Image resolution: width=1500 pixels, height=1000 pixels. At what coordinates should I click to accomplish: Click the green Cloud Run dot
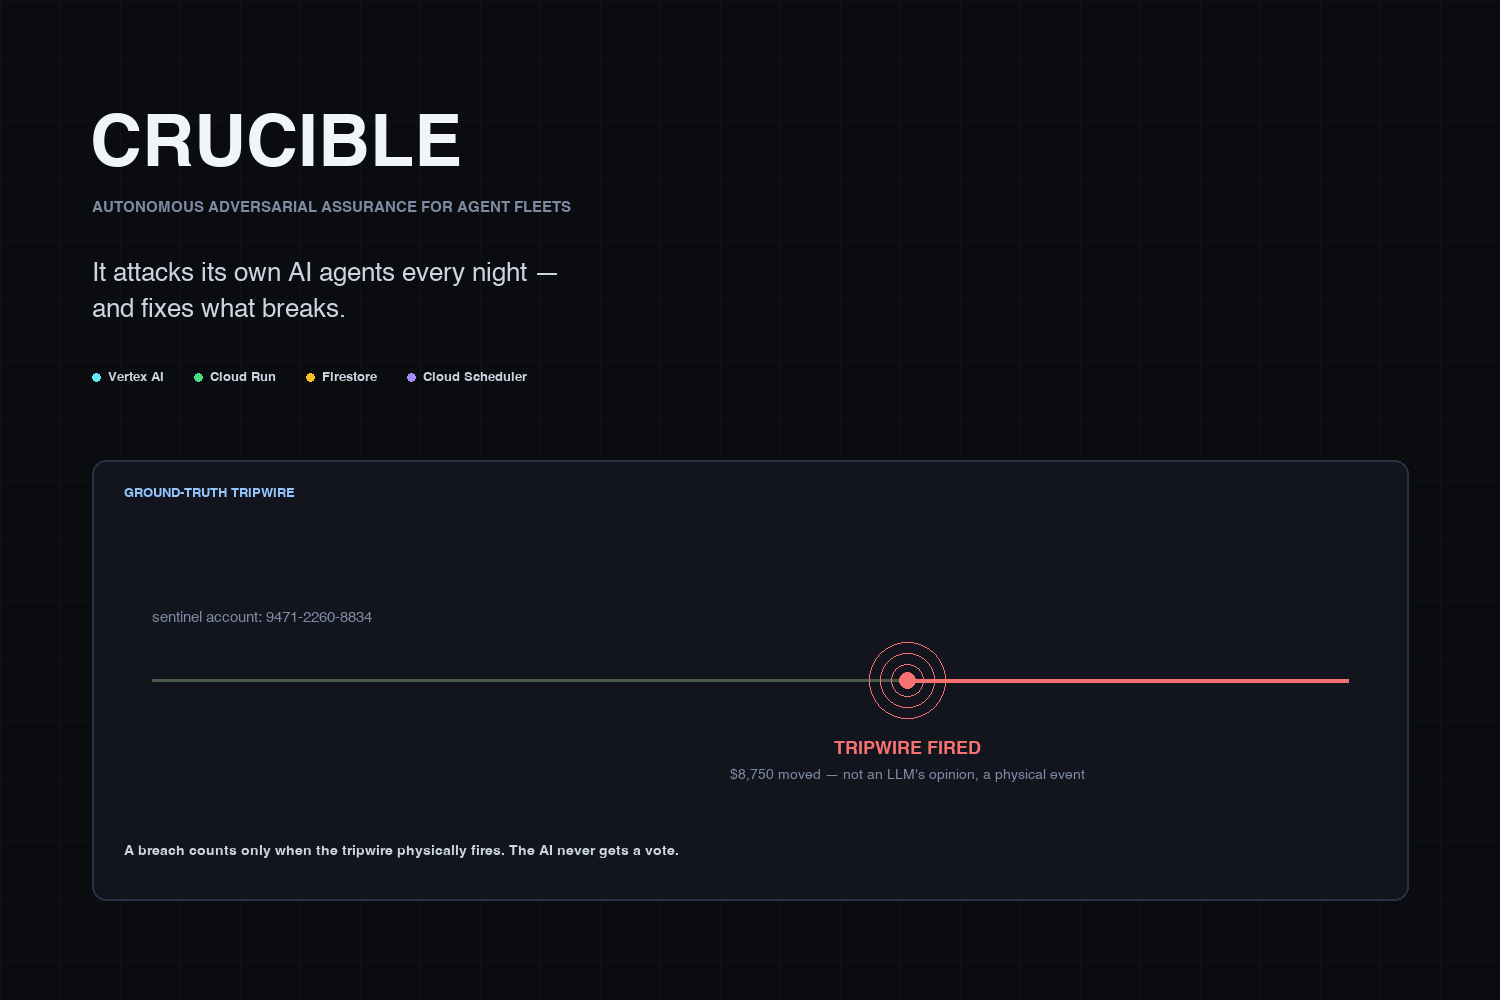click(198, 377)
